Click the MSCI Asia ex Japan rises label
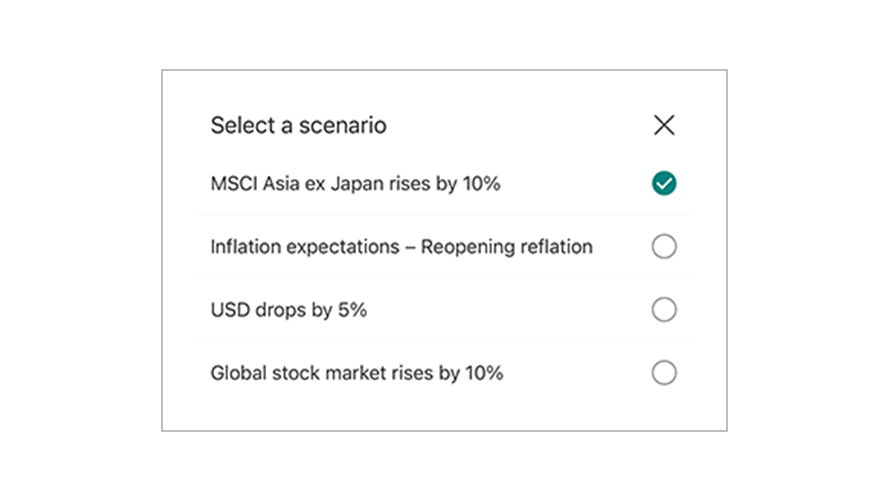This screenshot has height=500, width=889. point(355,184)
